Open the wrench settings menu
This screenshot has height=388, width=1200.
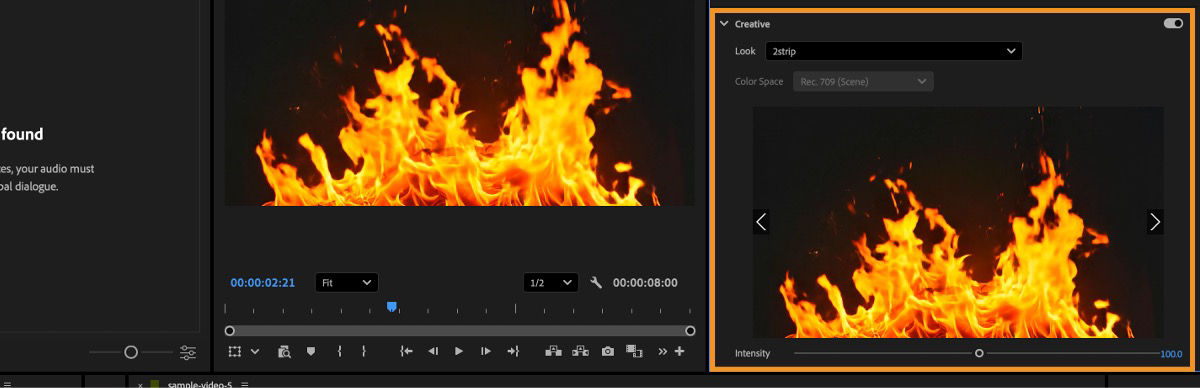tap(597, 283)
